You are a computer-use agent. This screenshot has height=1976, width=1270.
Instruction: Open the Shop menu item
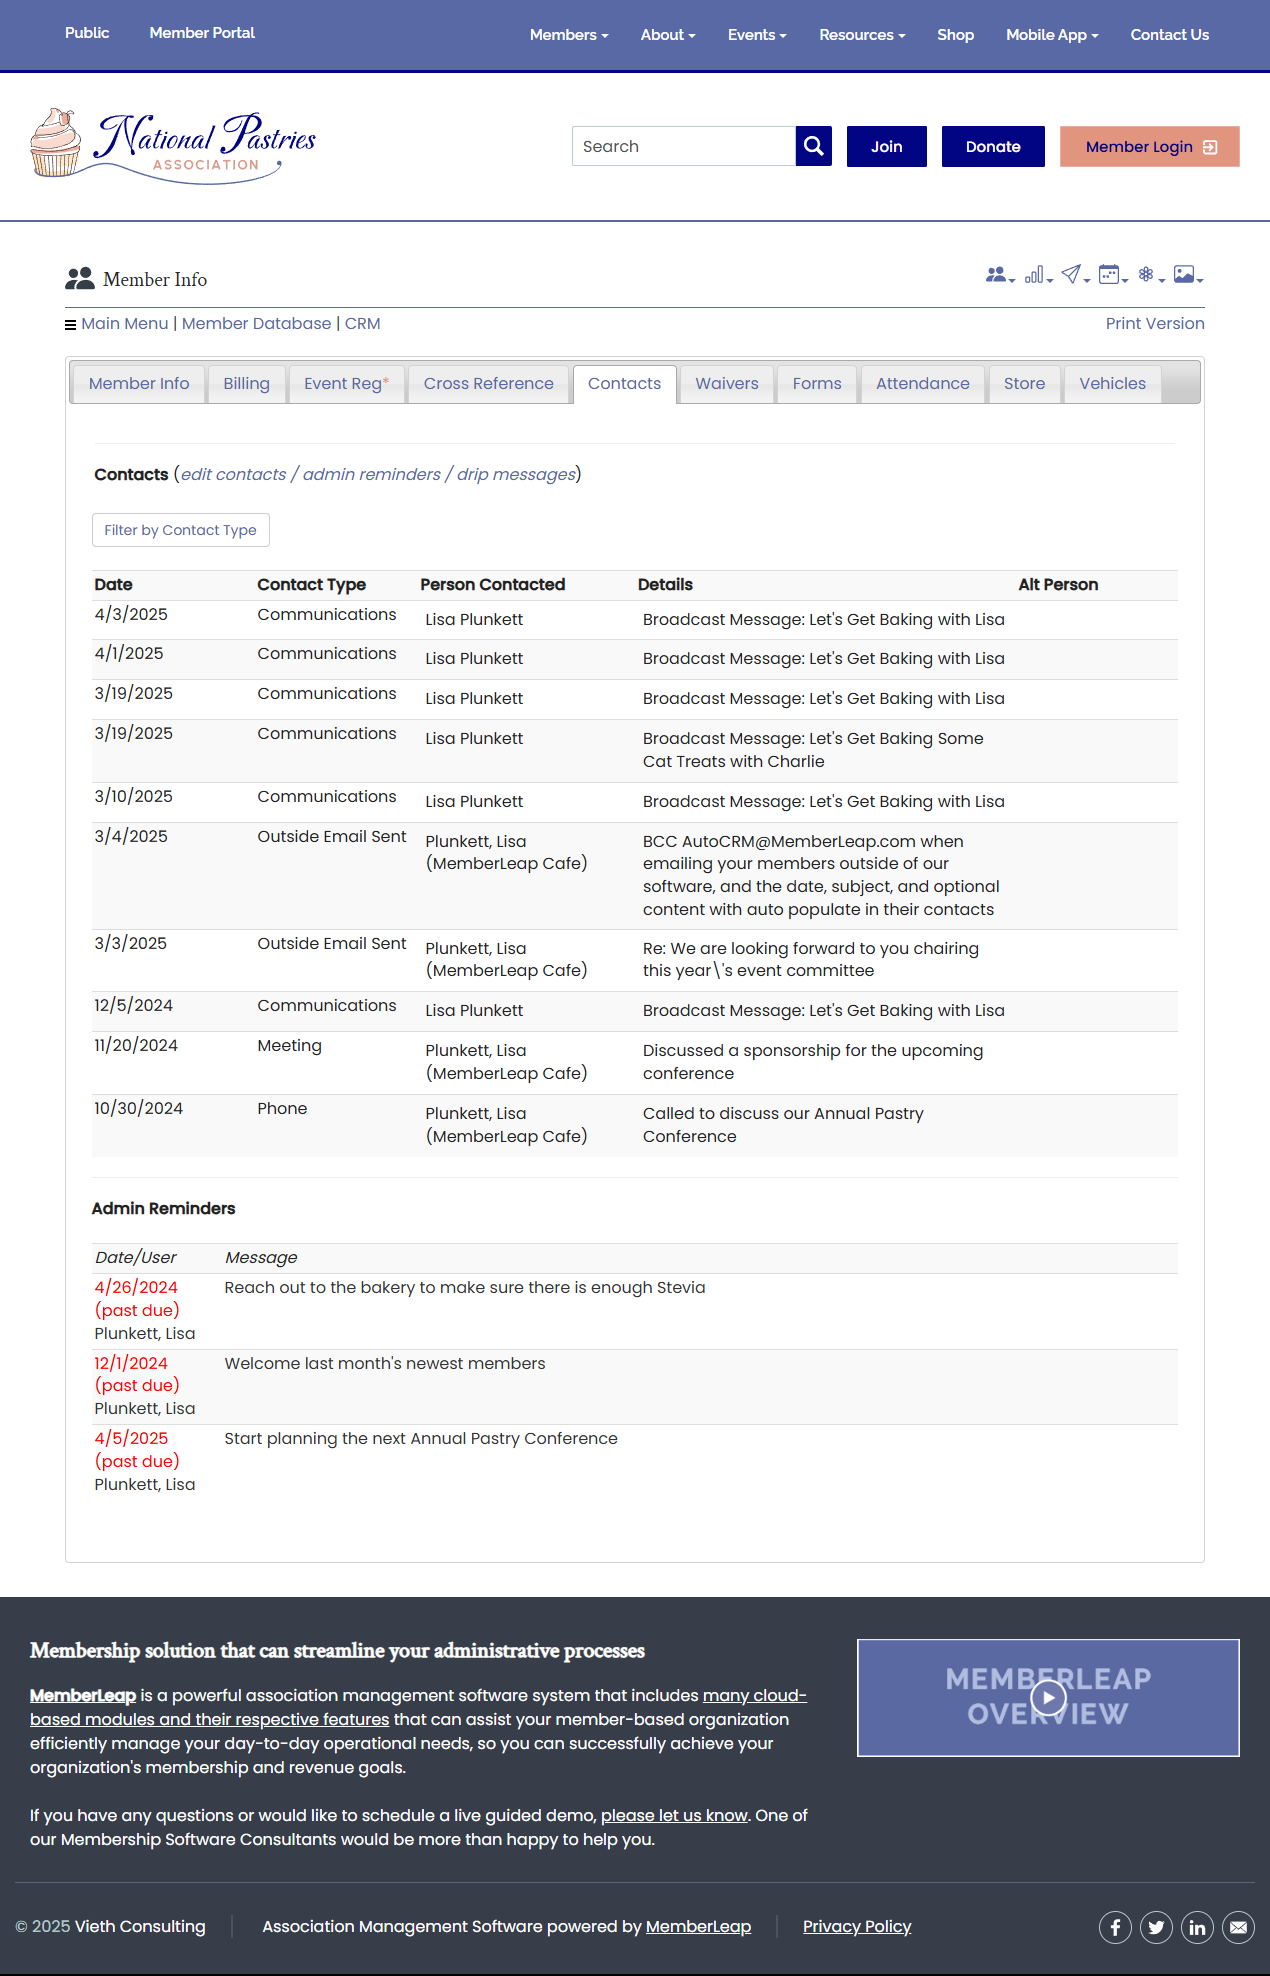click(x=955, y=35)
